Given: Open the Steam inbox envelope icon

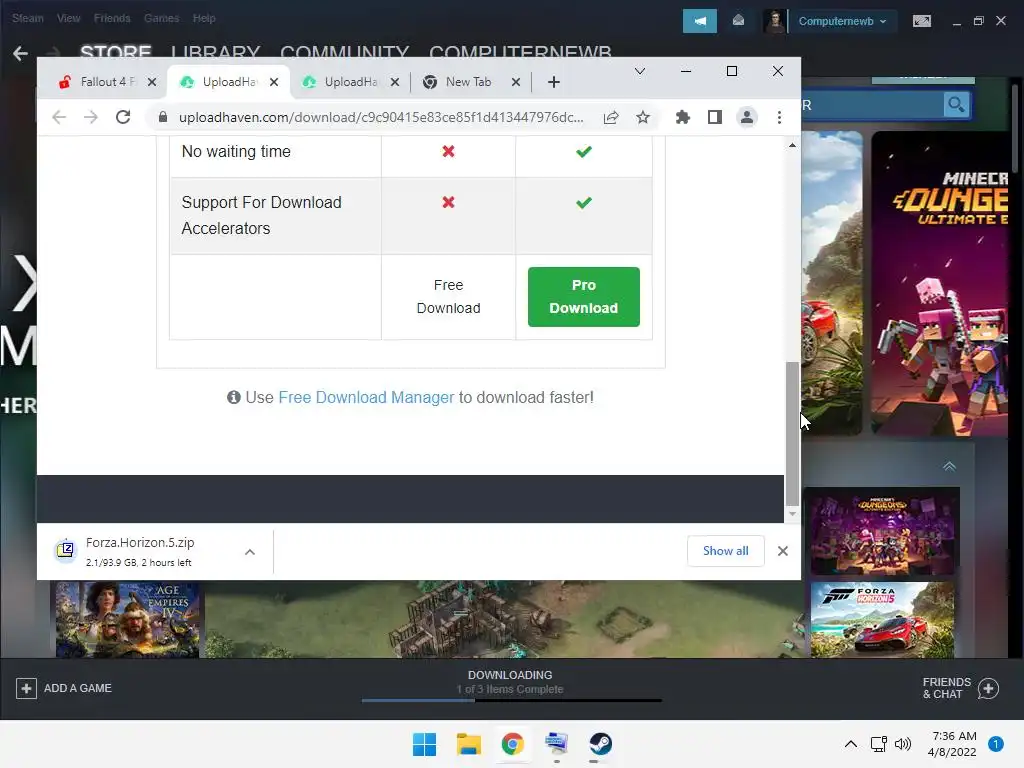Looking at the screenshot, I should [x=738, y=21].
